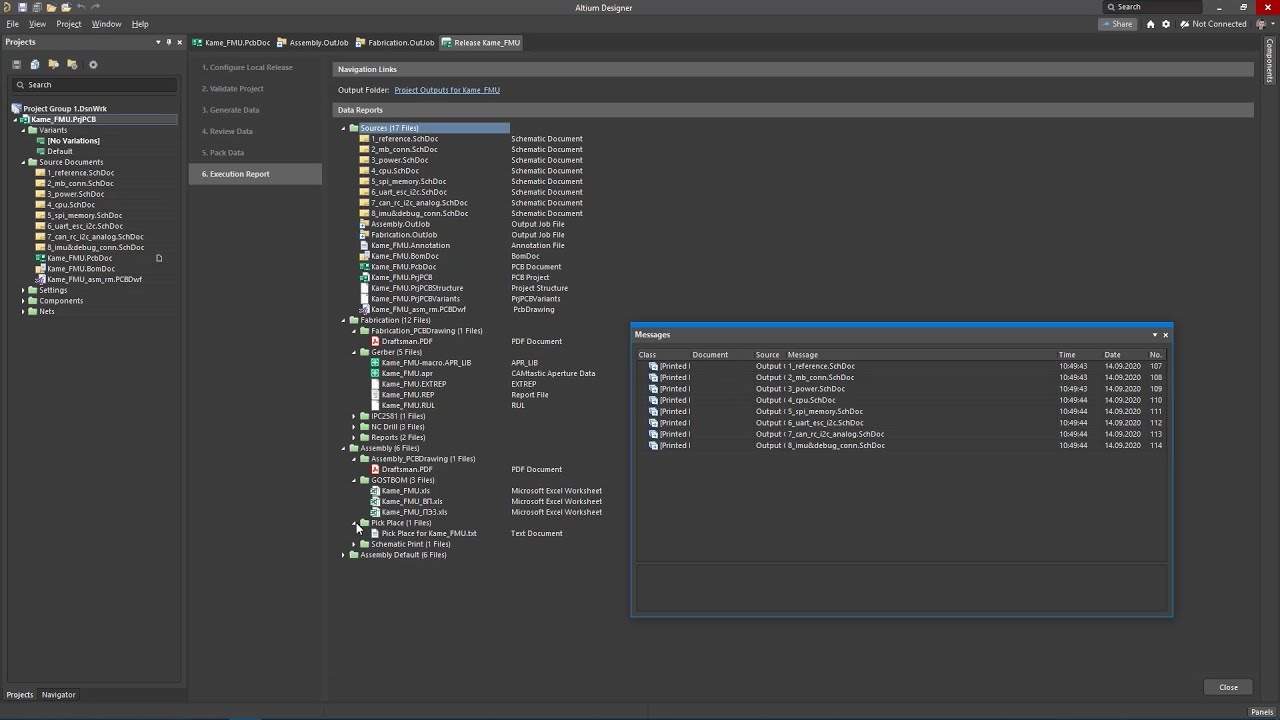Switch to the Kame_FMU.PcbDoc tab
Screen dimensions: 1280x720
point(231,43)
